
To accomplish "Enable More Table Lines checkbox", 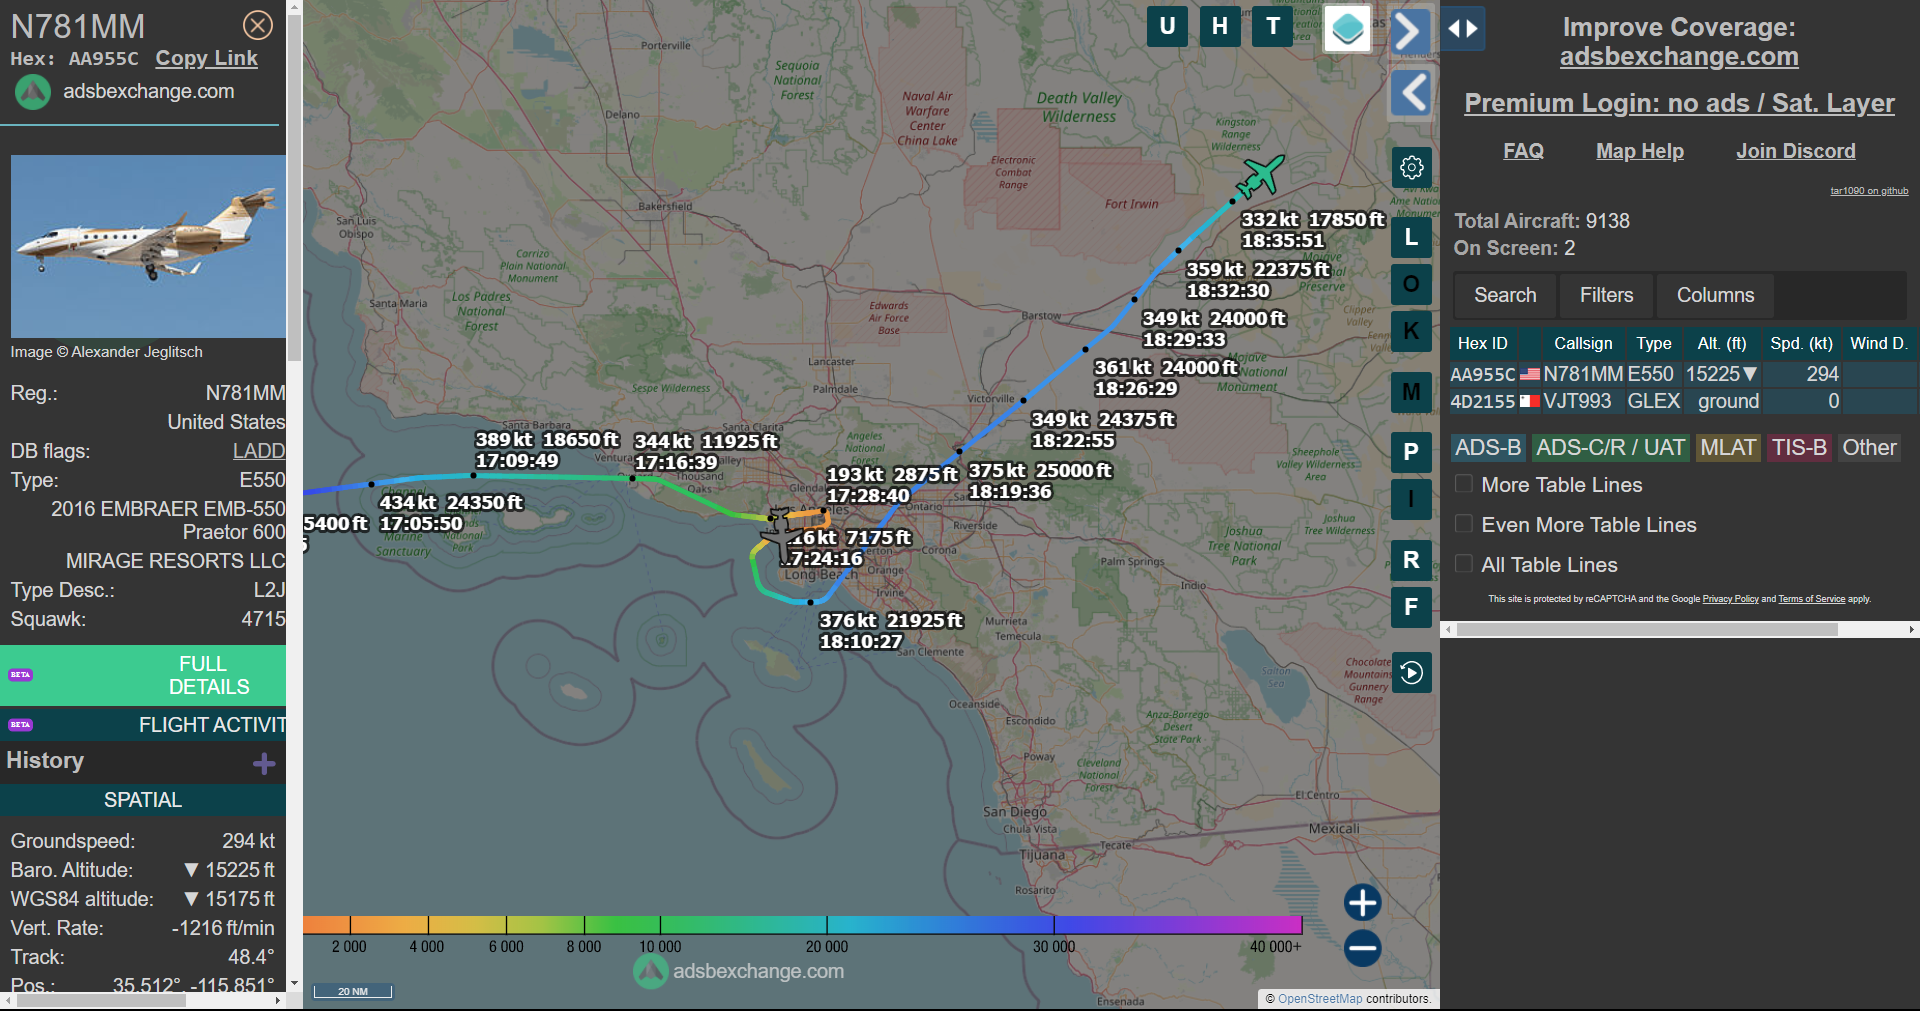I will [1464, 485].
